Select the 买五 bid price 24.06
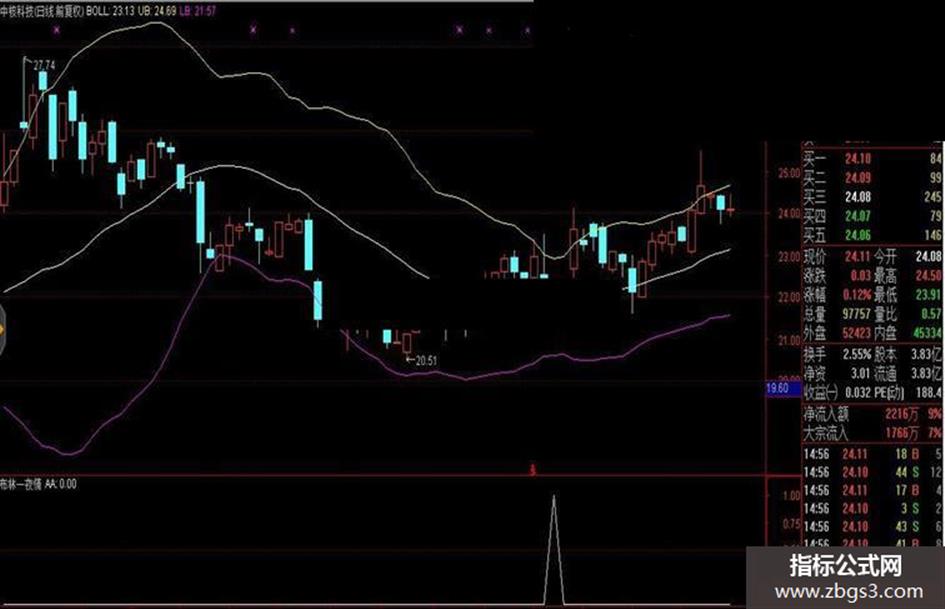 click(858, 235)
